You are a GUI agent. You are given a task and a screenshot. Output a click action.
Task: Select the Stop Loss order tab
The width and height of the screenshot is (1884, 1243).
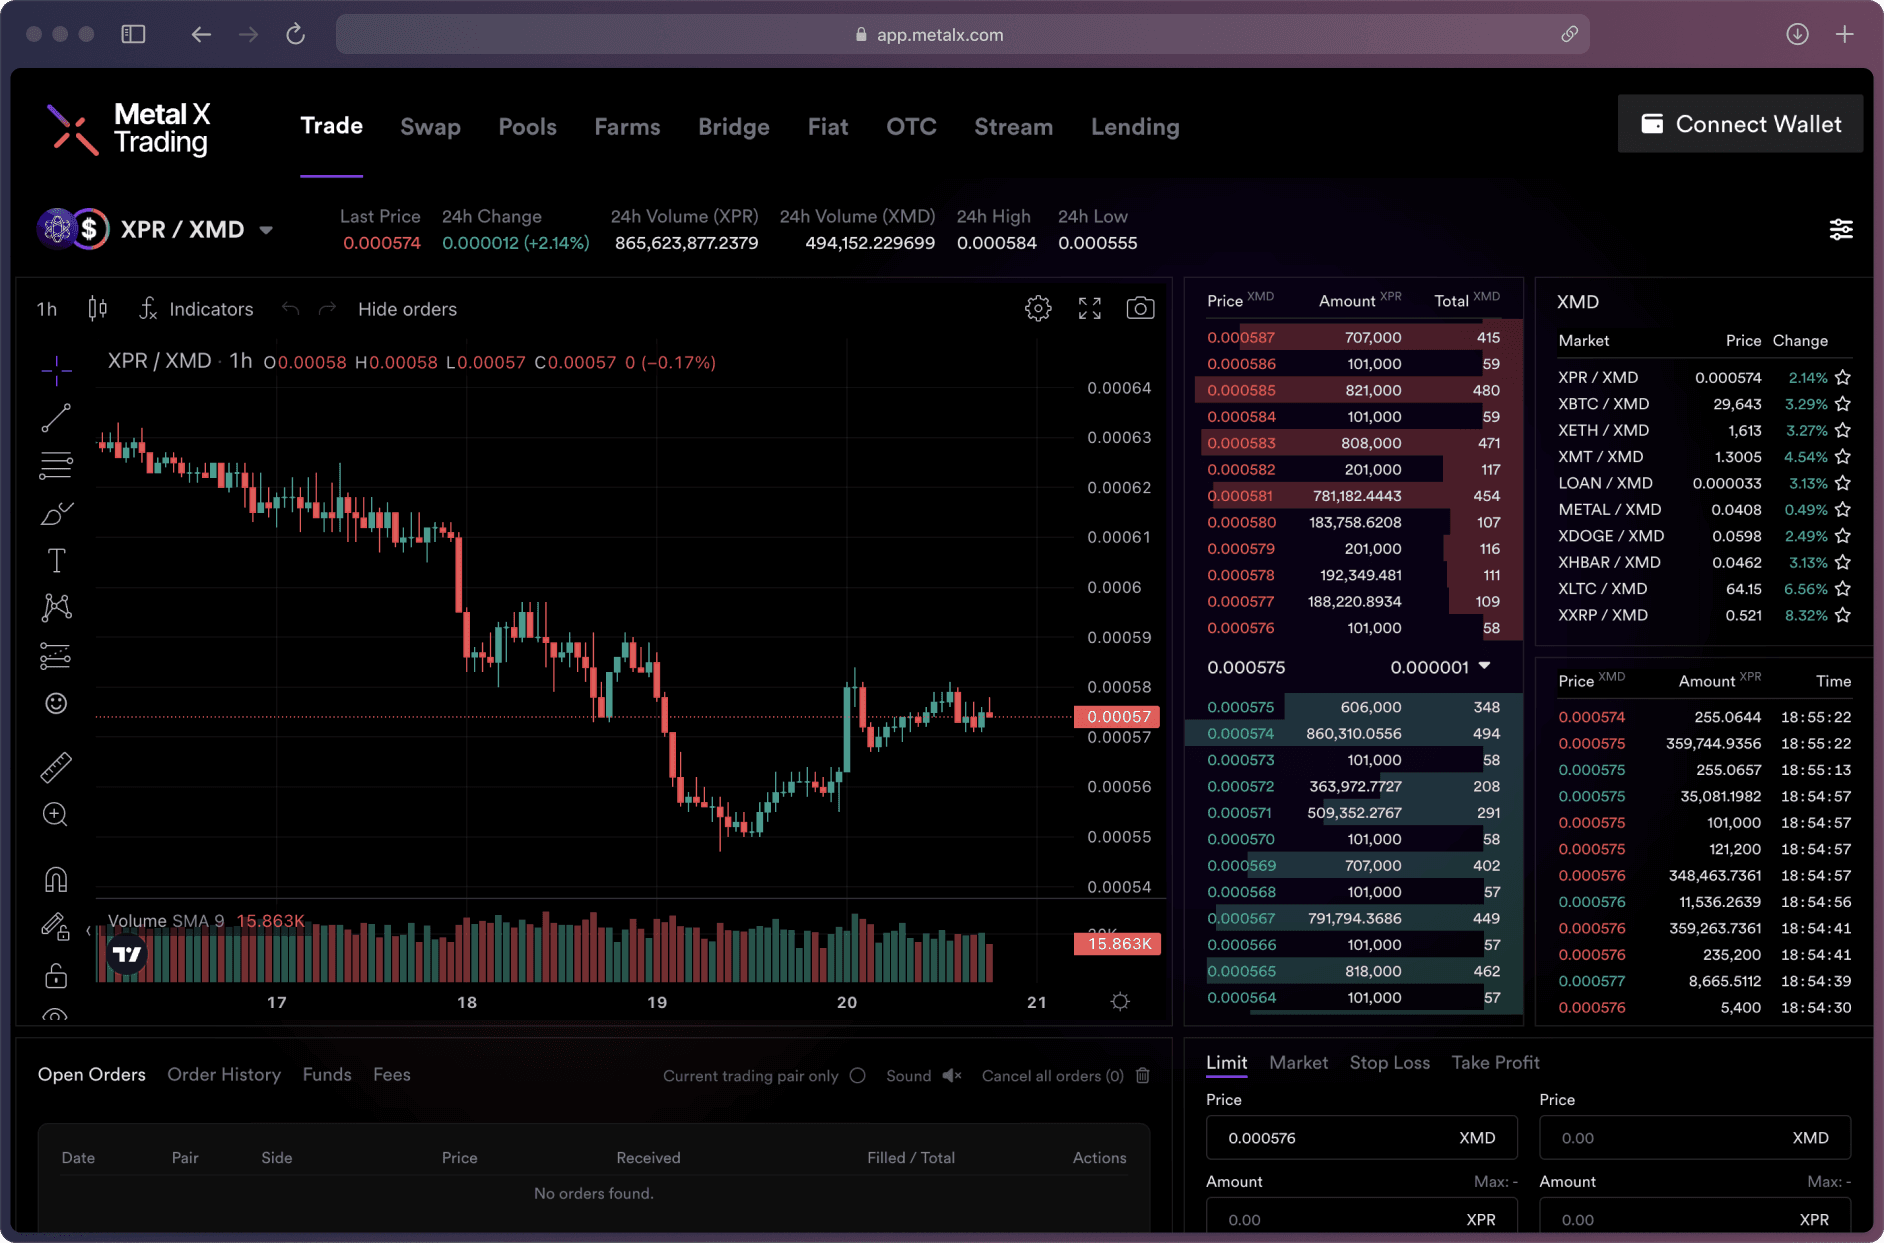pos(1389,1063)
